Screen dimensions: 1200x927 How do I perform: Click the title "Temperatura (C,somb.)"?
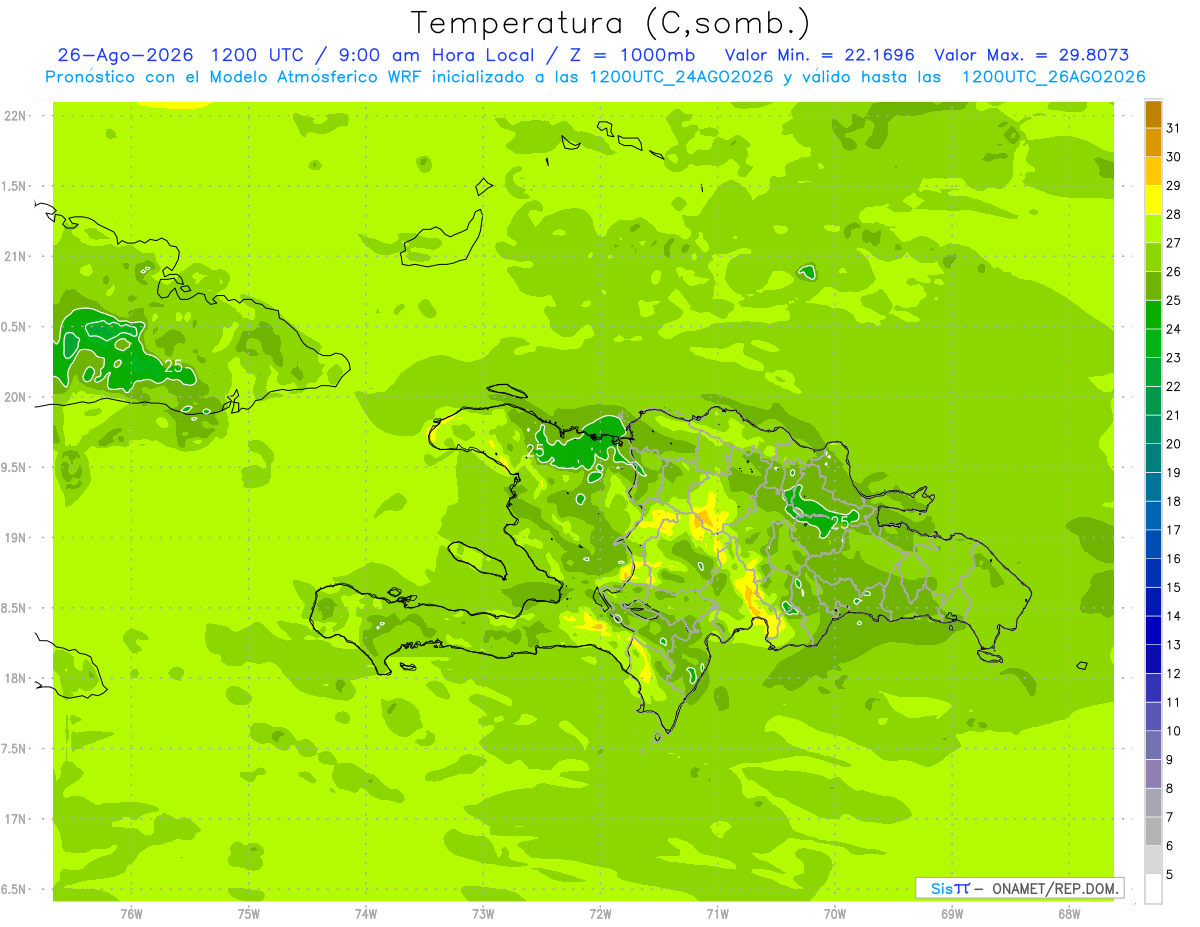pyautogui.click(x=611, y=23)
